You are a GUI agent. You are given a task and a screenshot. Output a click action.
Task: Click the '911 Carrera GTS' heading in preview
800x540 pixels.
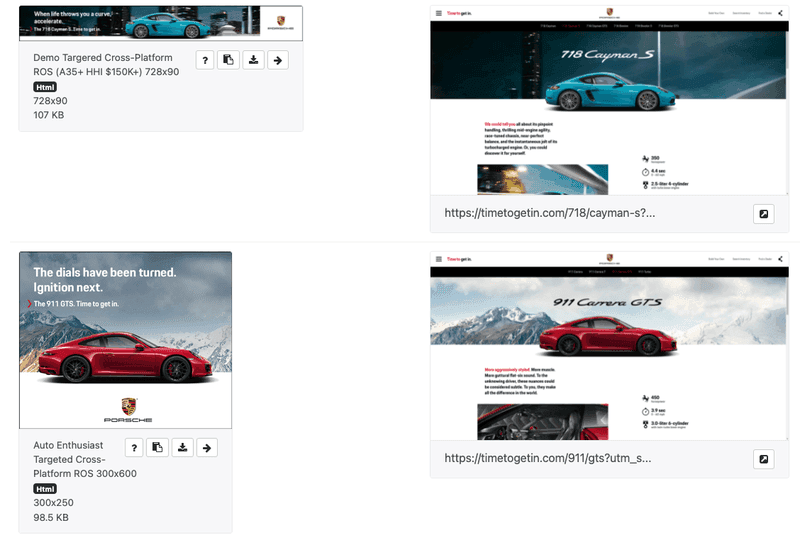pyautogui.click(x=607, y=302)
